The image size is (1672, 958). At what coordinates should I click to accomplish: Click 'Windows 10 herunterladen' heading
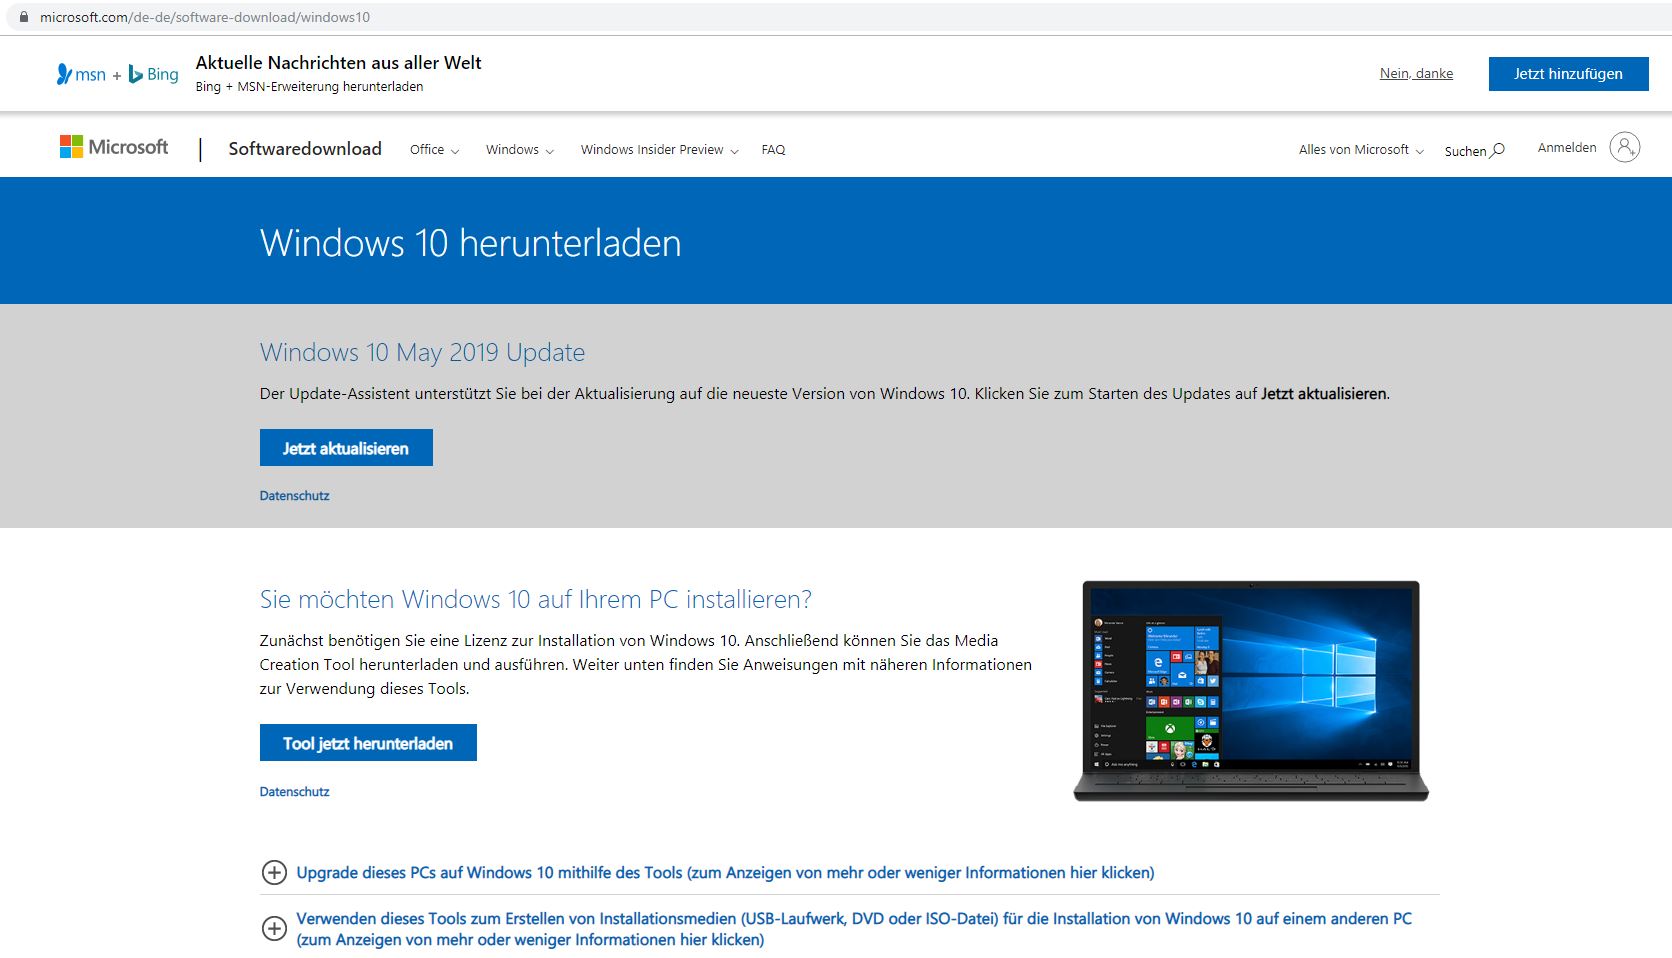(471, 243)
